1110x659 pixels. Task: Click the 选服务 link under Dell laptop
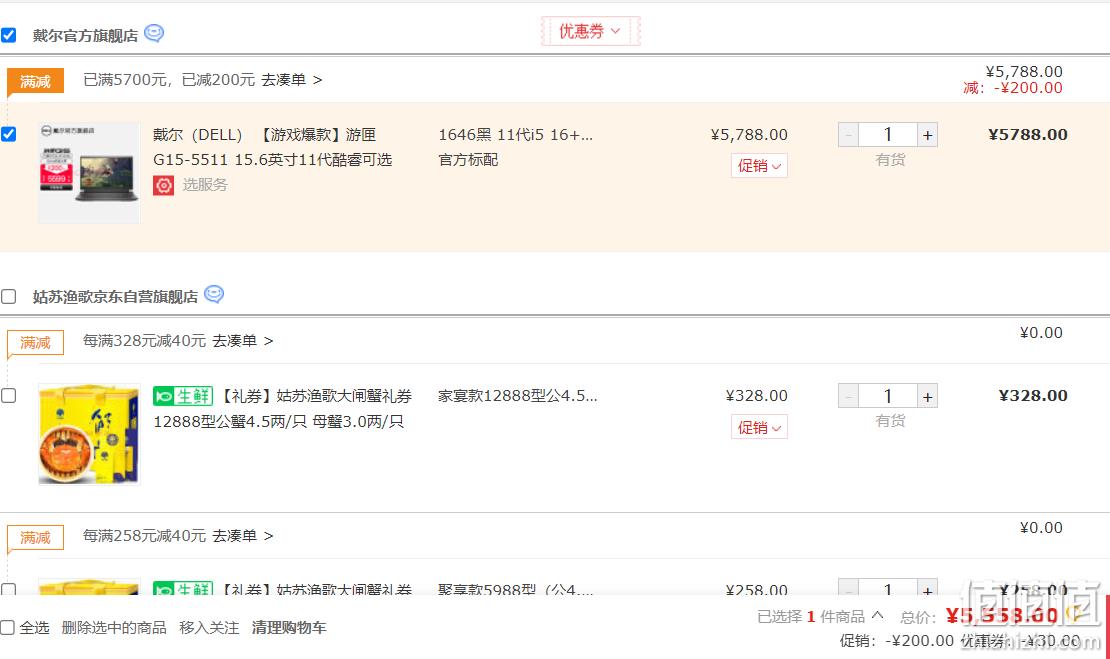click(x=205, y=185)
